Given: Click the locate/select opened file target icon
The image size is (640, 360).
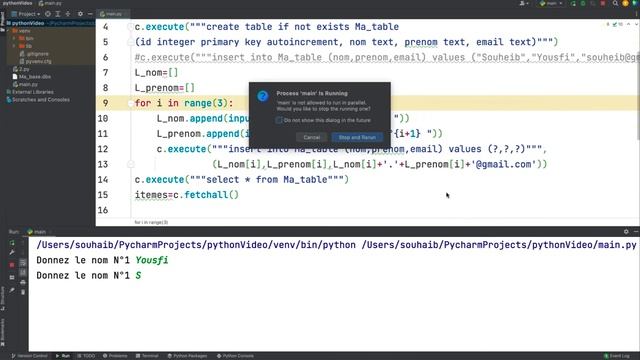Looking at the screenshot, I should coord(48,14).
